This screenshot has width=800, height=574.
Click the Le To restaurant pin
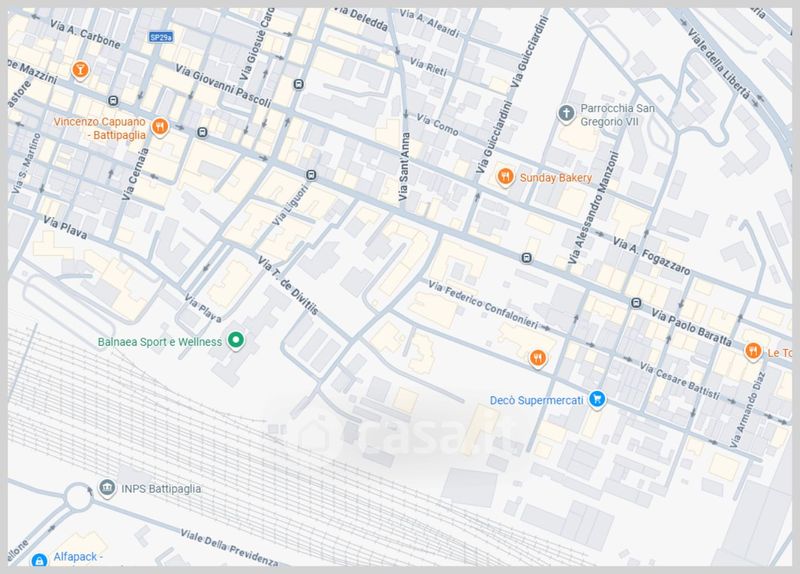pyautogui.click(x=752, y=350)
